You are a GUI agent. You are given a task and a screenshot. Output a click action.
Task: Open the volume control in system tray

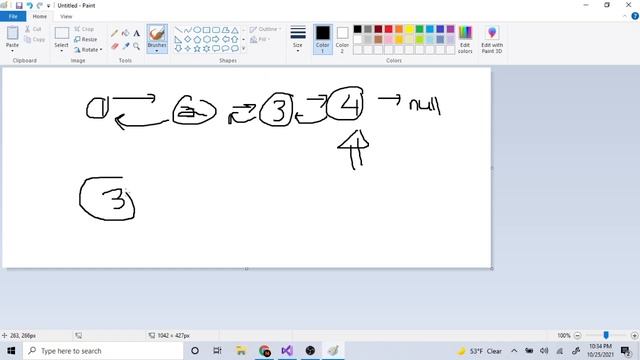tap(544, 351)
